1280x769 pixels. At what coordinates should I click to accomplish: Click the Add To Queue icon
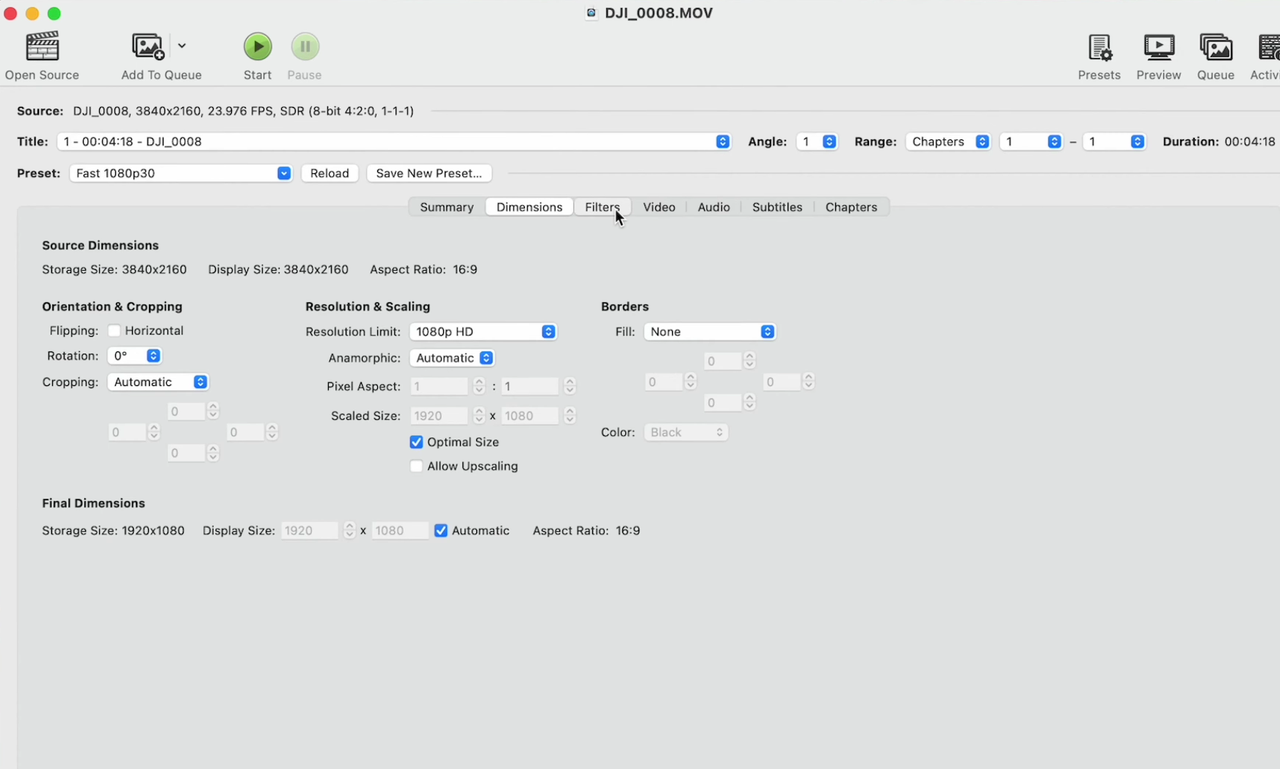pyautogui.click(x=148, y=47)
